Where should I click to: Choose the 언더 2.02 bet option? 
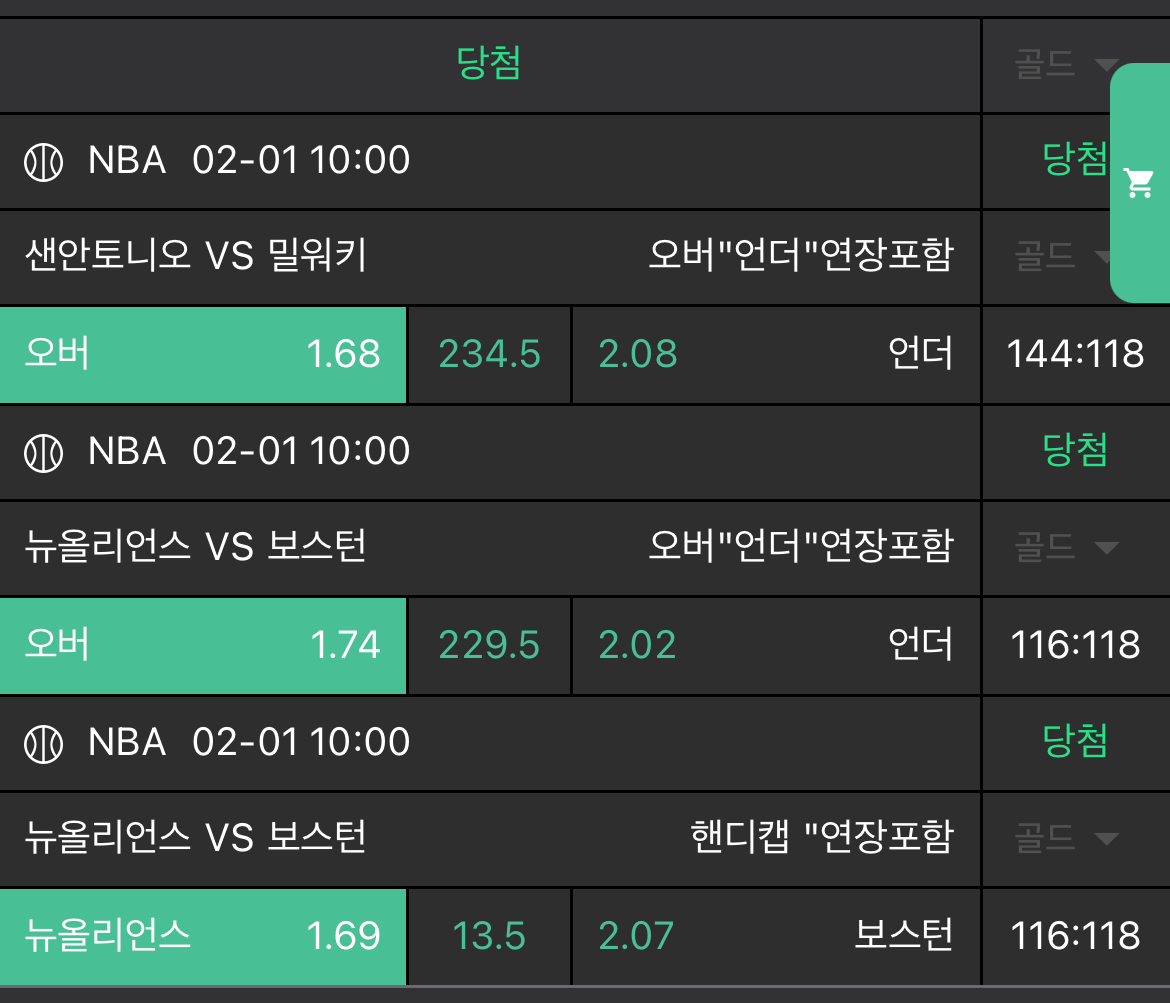775,645
